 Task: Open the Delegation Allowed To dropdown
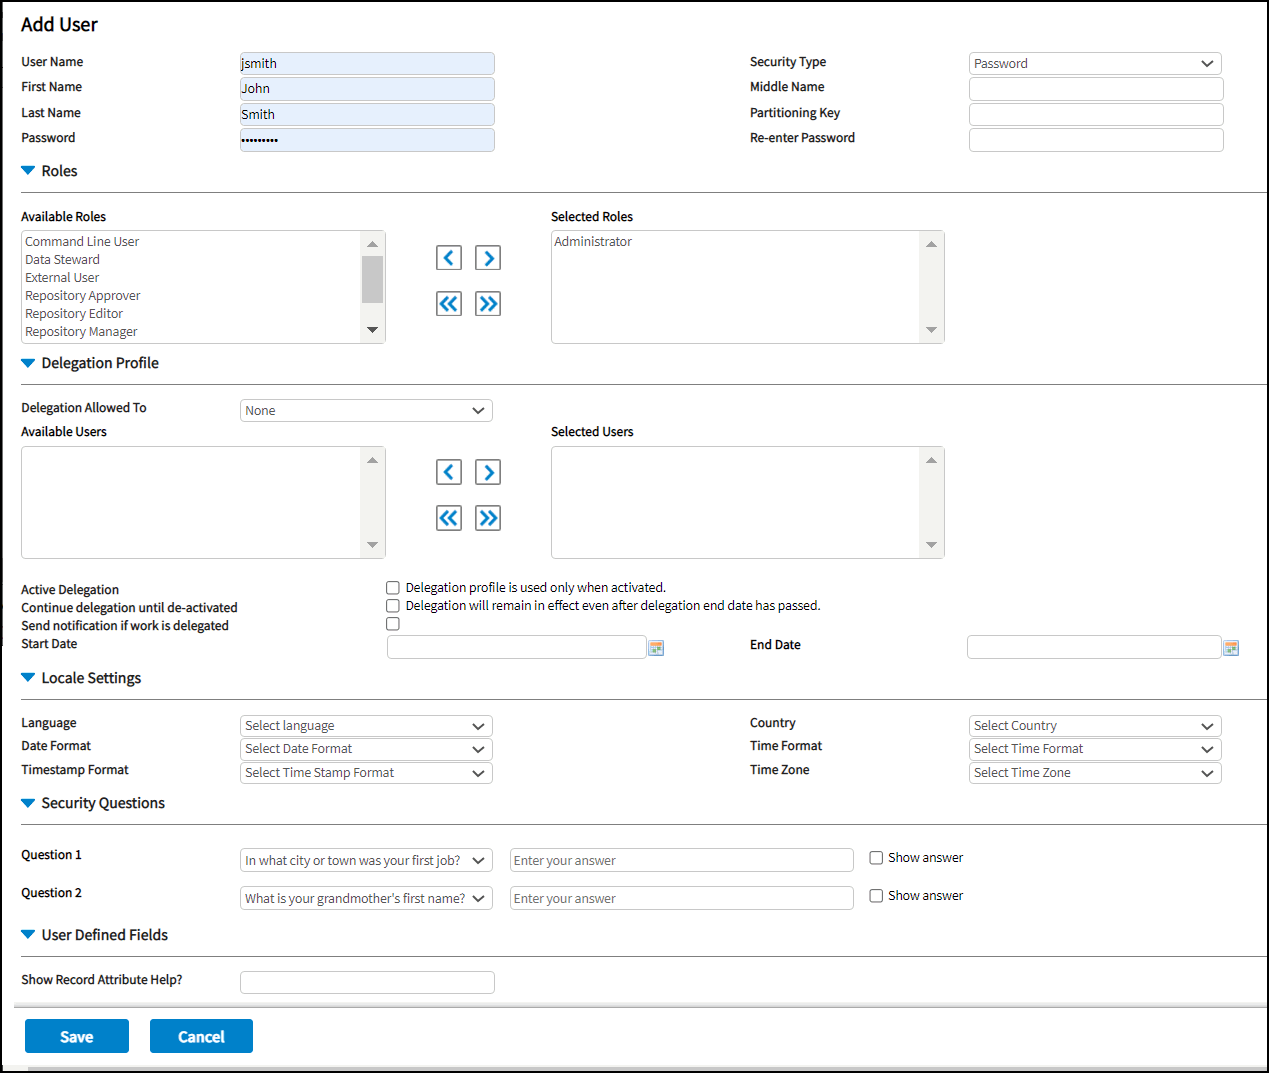(366, 411)
